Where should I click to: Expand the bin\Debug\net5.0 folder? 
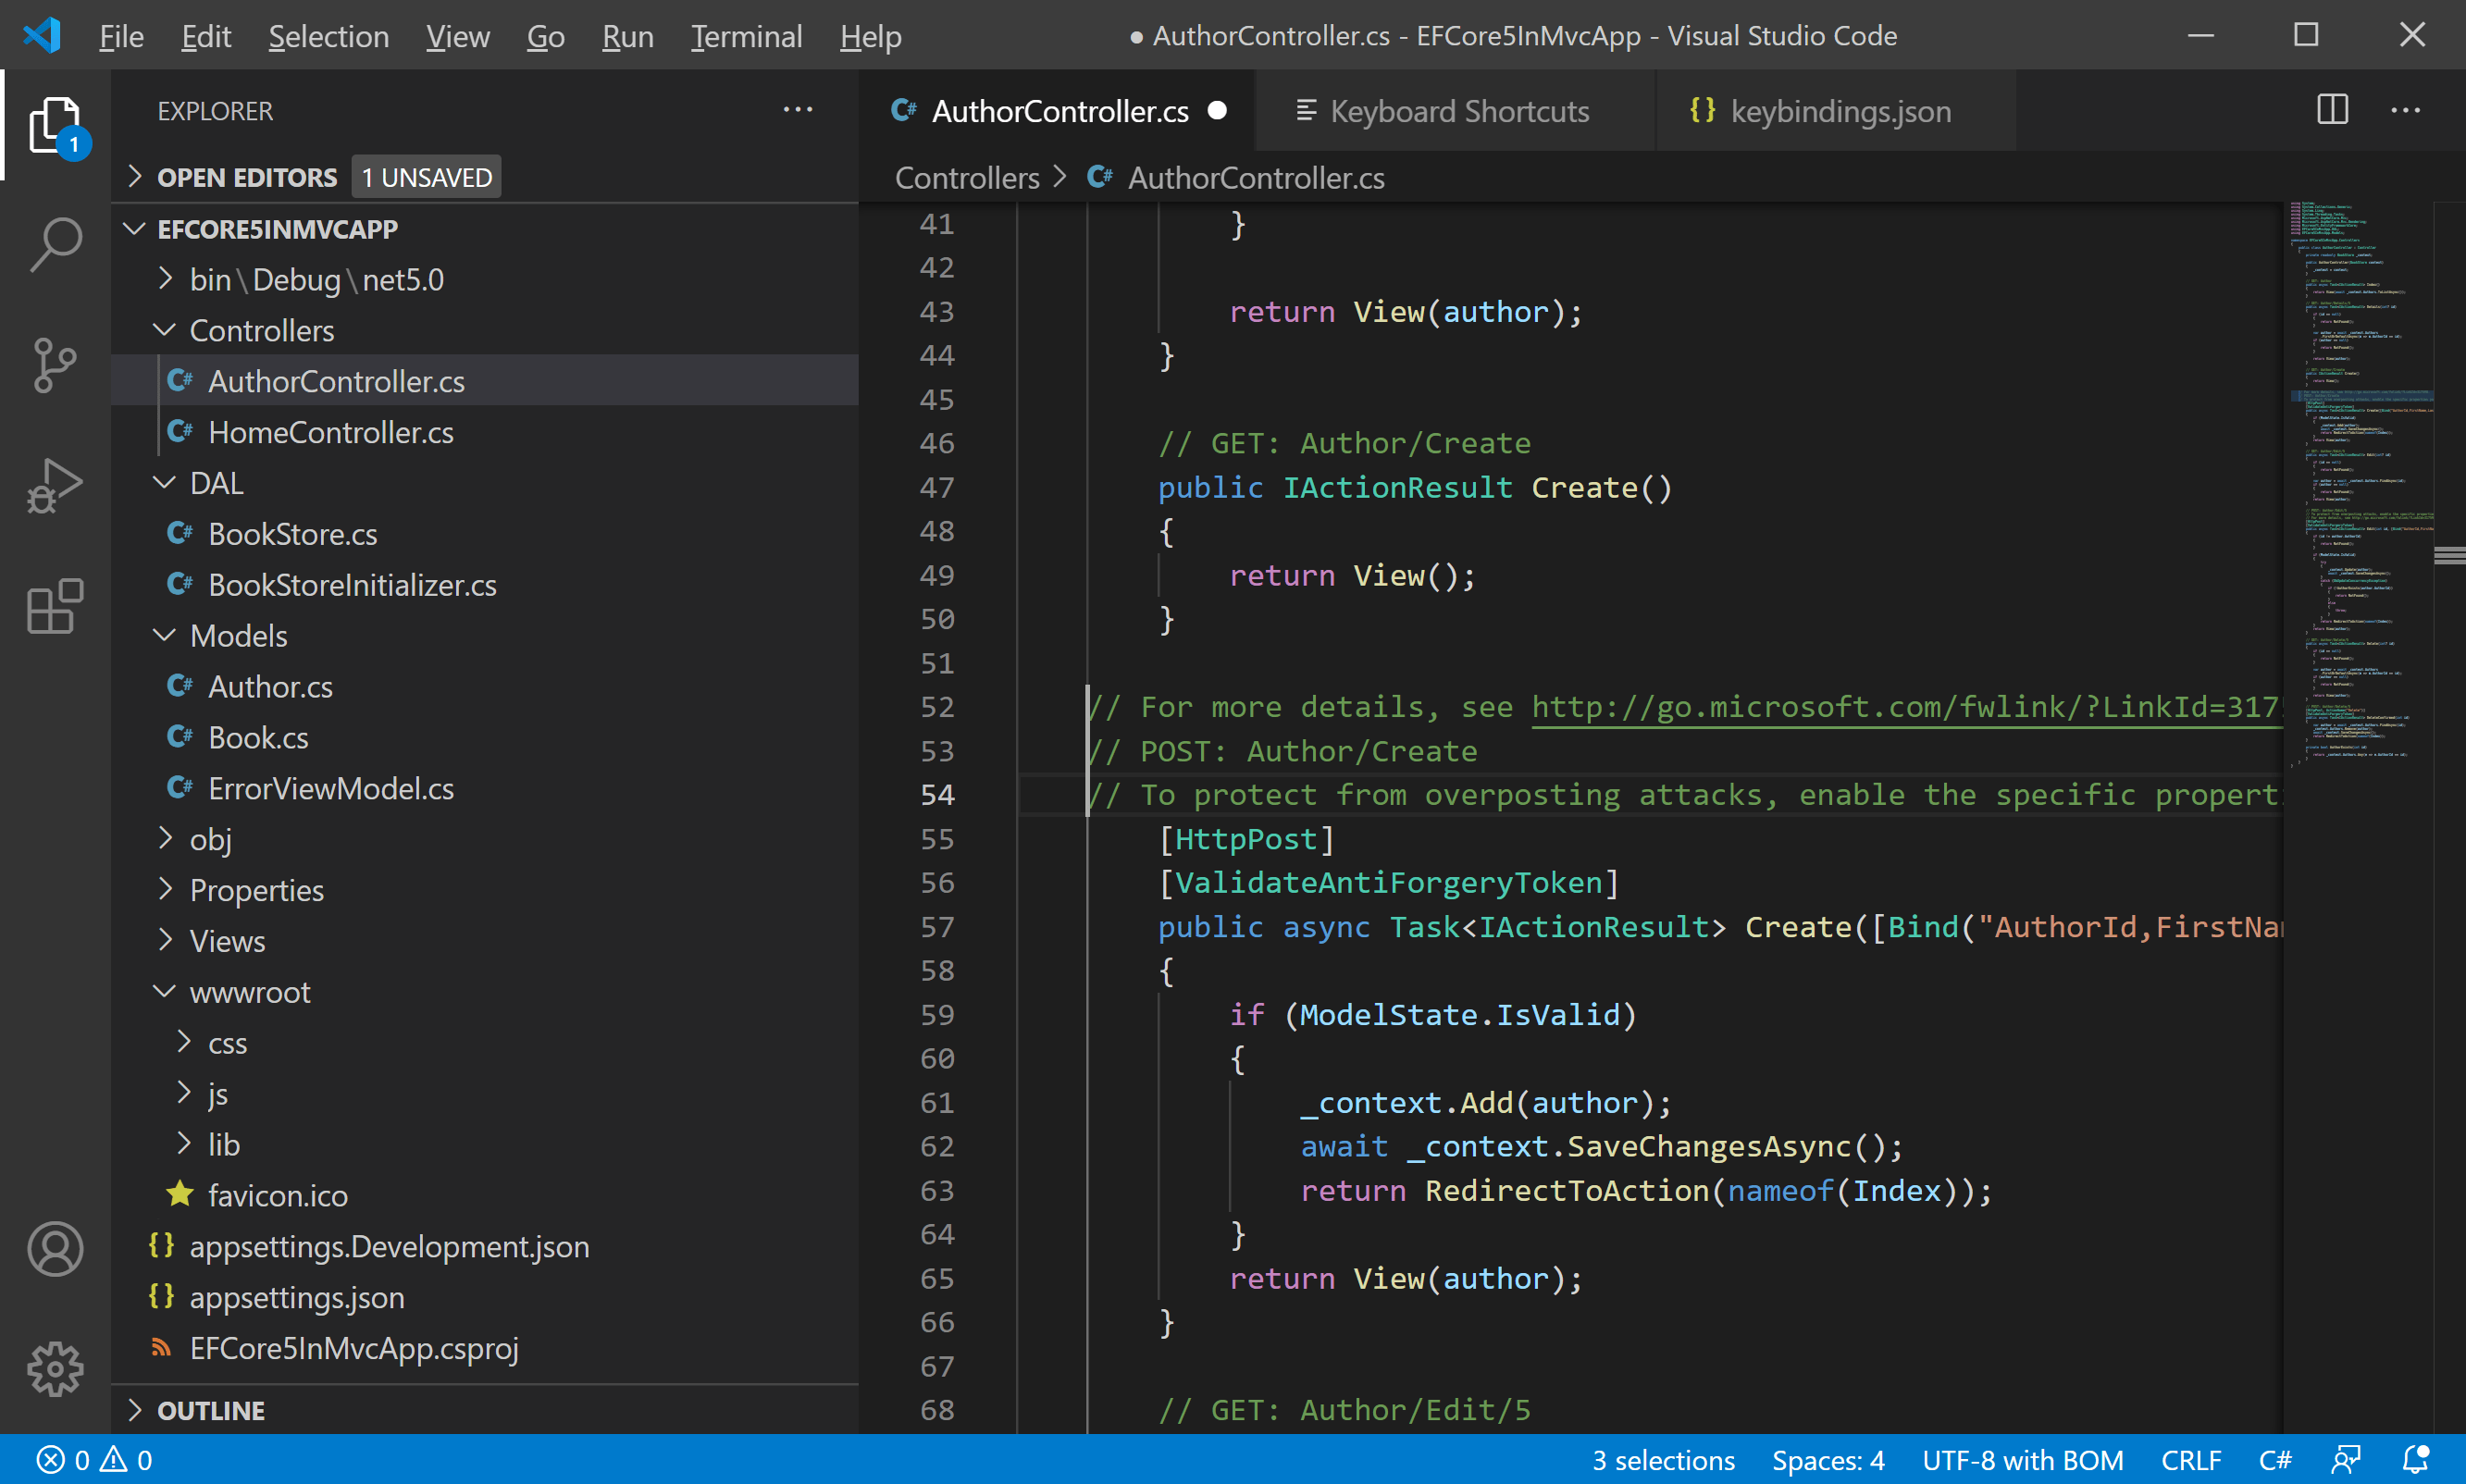point(485,280)
